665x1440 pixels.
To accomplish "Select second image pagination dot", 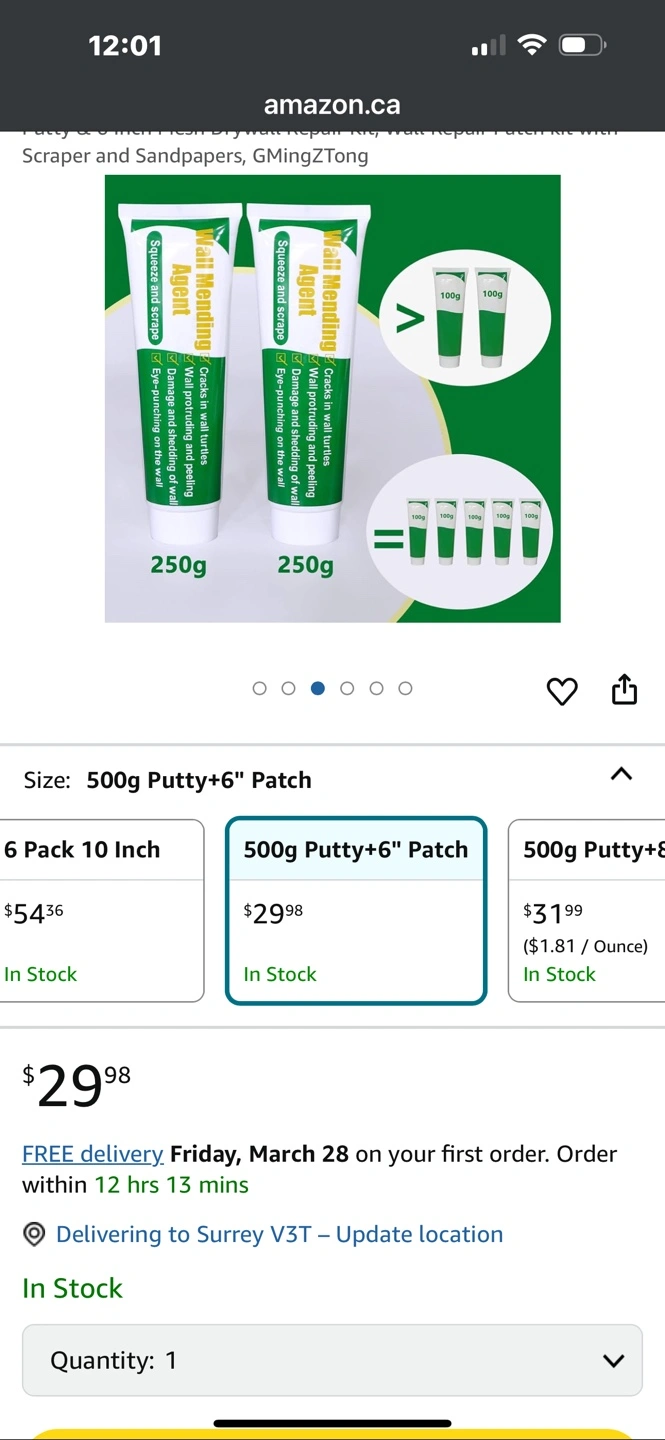I will point(289,688).
